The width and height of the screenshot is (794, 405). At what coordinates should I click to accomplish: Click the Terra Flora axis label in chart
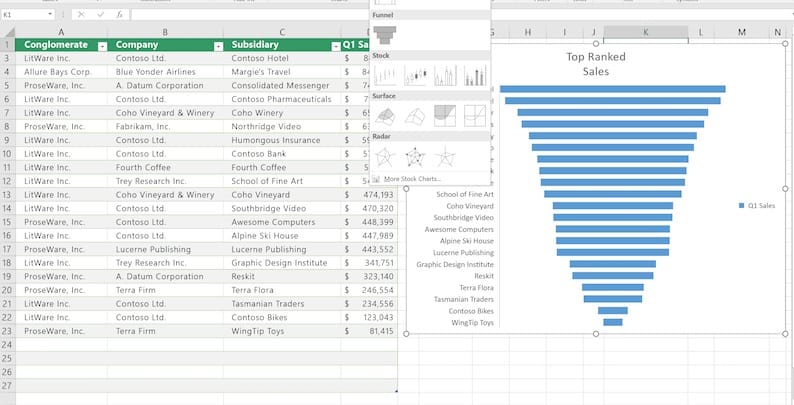[x=477, y=288]
